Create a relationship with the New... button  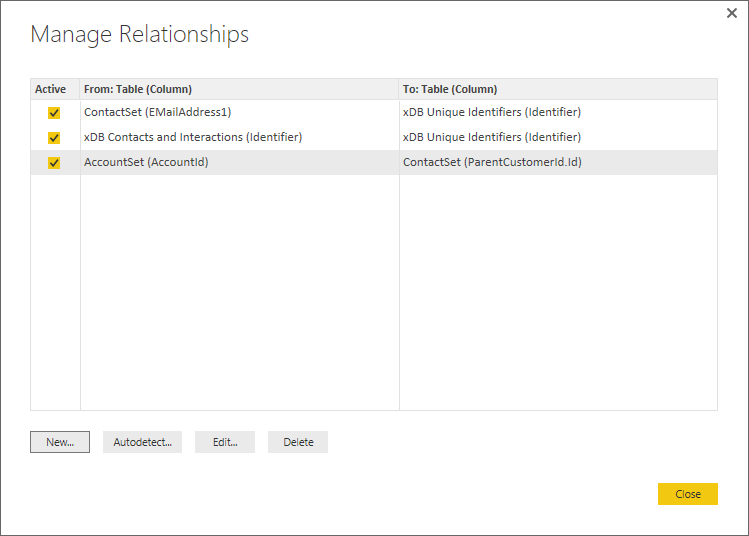(60, 442)
